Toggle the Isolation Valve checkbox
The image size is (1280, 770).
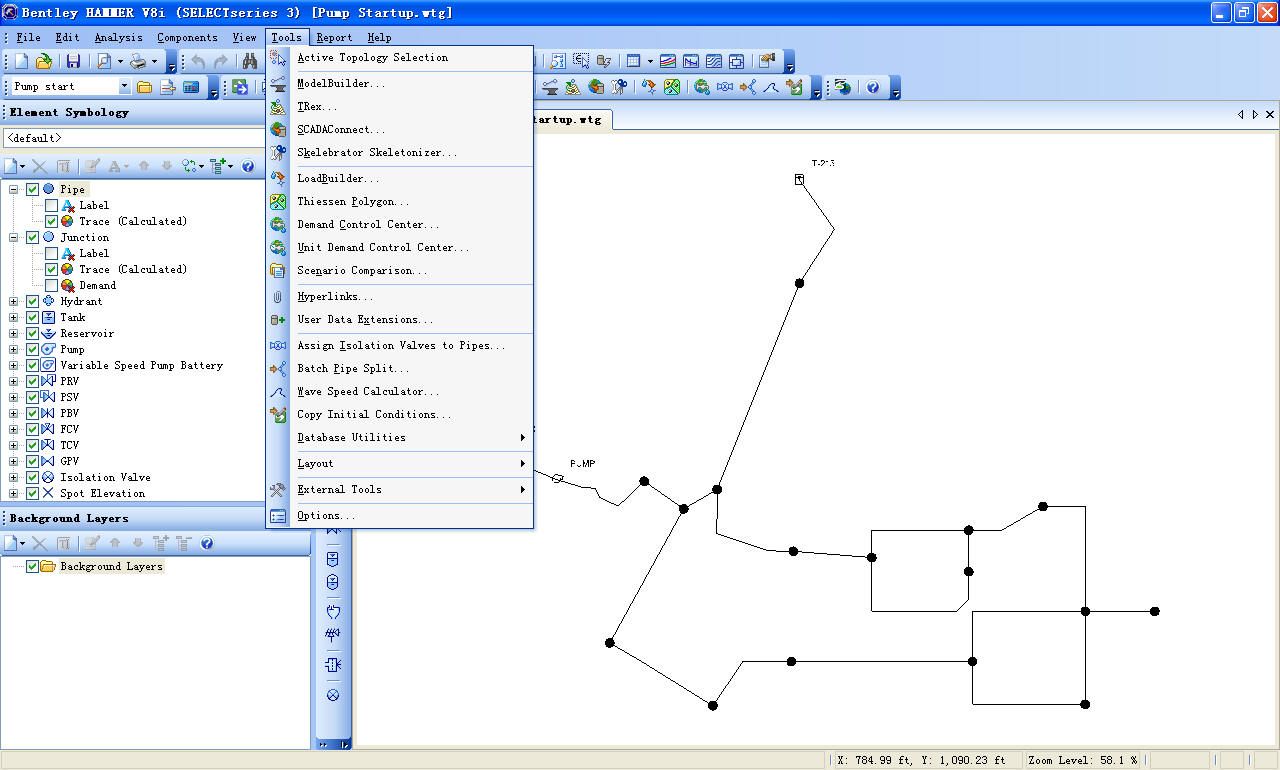pos(32,477)
